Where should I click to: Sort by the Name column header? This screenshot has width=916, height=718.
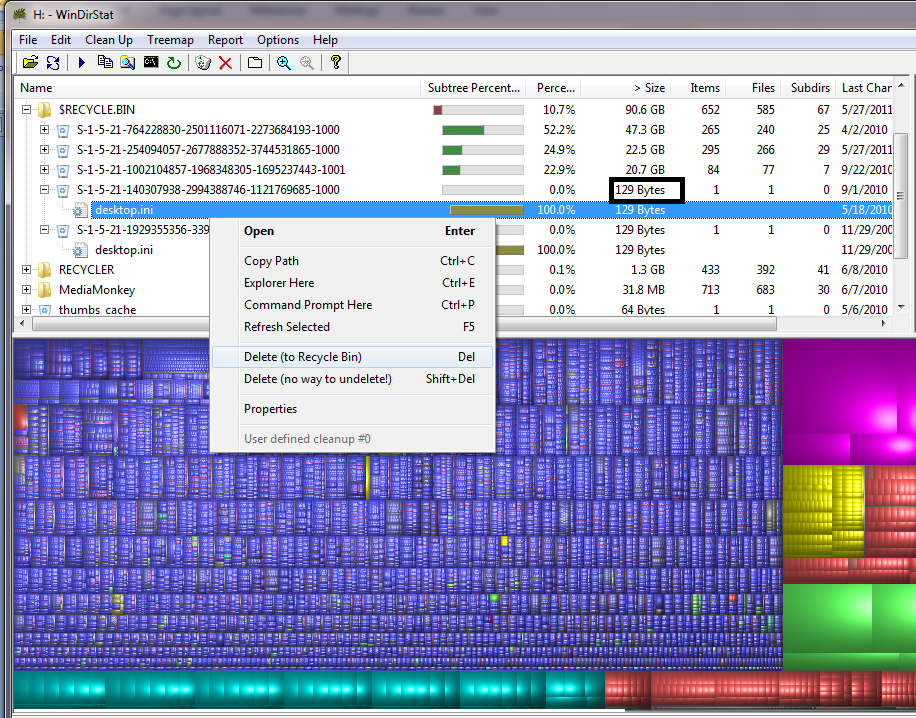[217, 88]
